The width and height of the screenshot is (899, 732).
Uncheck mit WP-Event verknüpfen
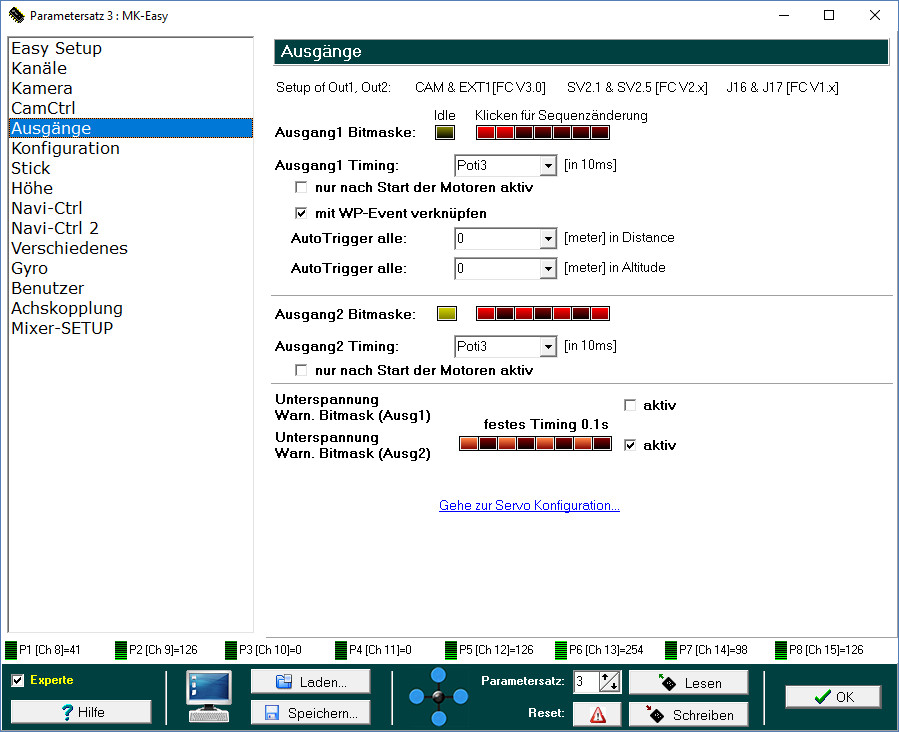coord(302,213)
